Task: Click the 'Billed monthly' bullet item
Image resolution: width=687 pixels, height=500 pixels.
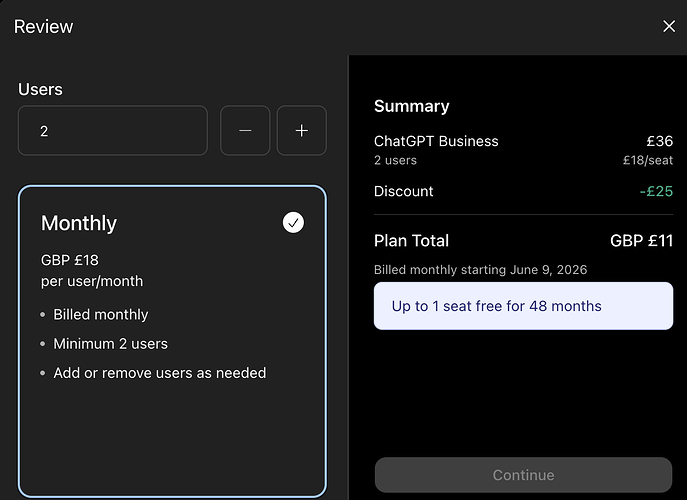Action: pyautogui.click(x=101, y=315)
